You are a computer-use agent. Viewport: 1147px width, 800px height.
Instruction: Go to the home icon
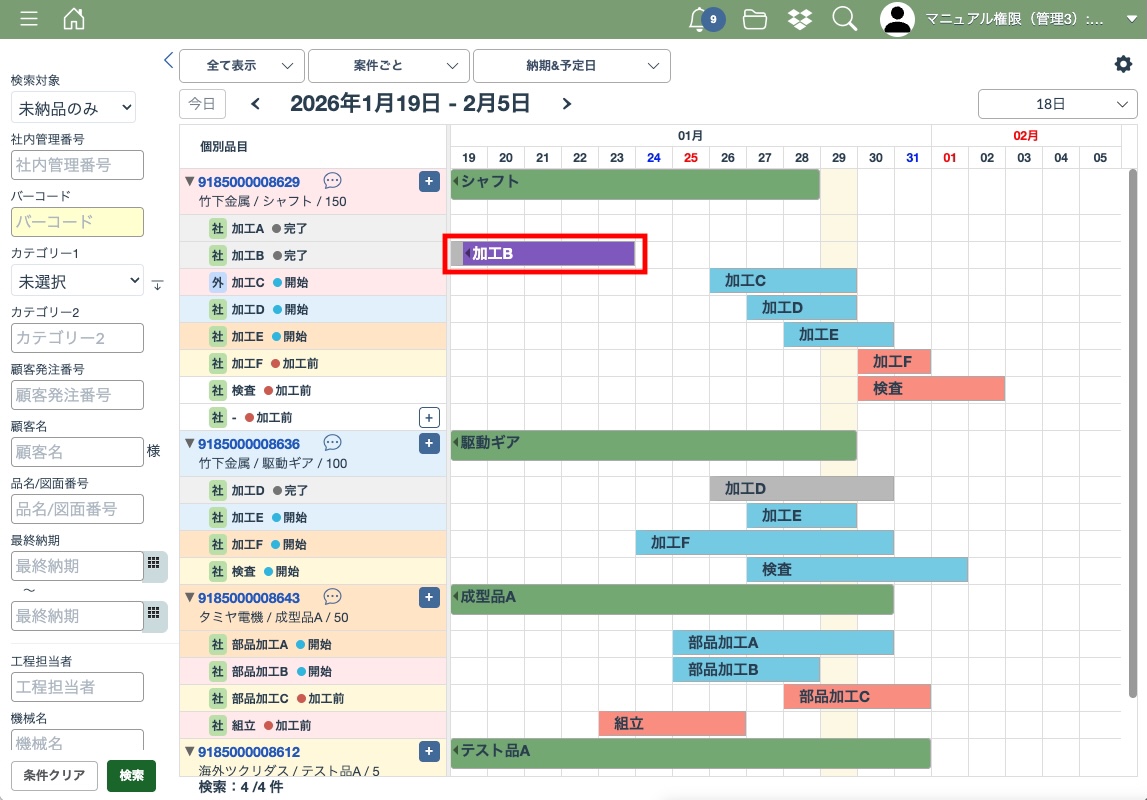pyautogui.click(x=74, y=19)
